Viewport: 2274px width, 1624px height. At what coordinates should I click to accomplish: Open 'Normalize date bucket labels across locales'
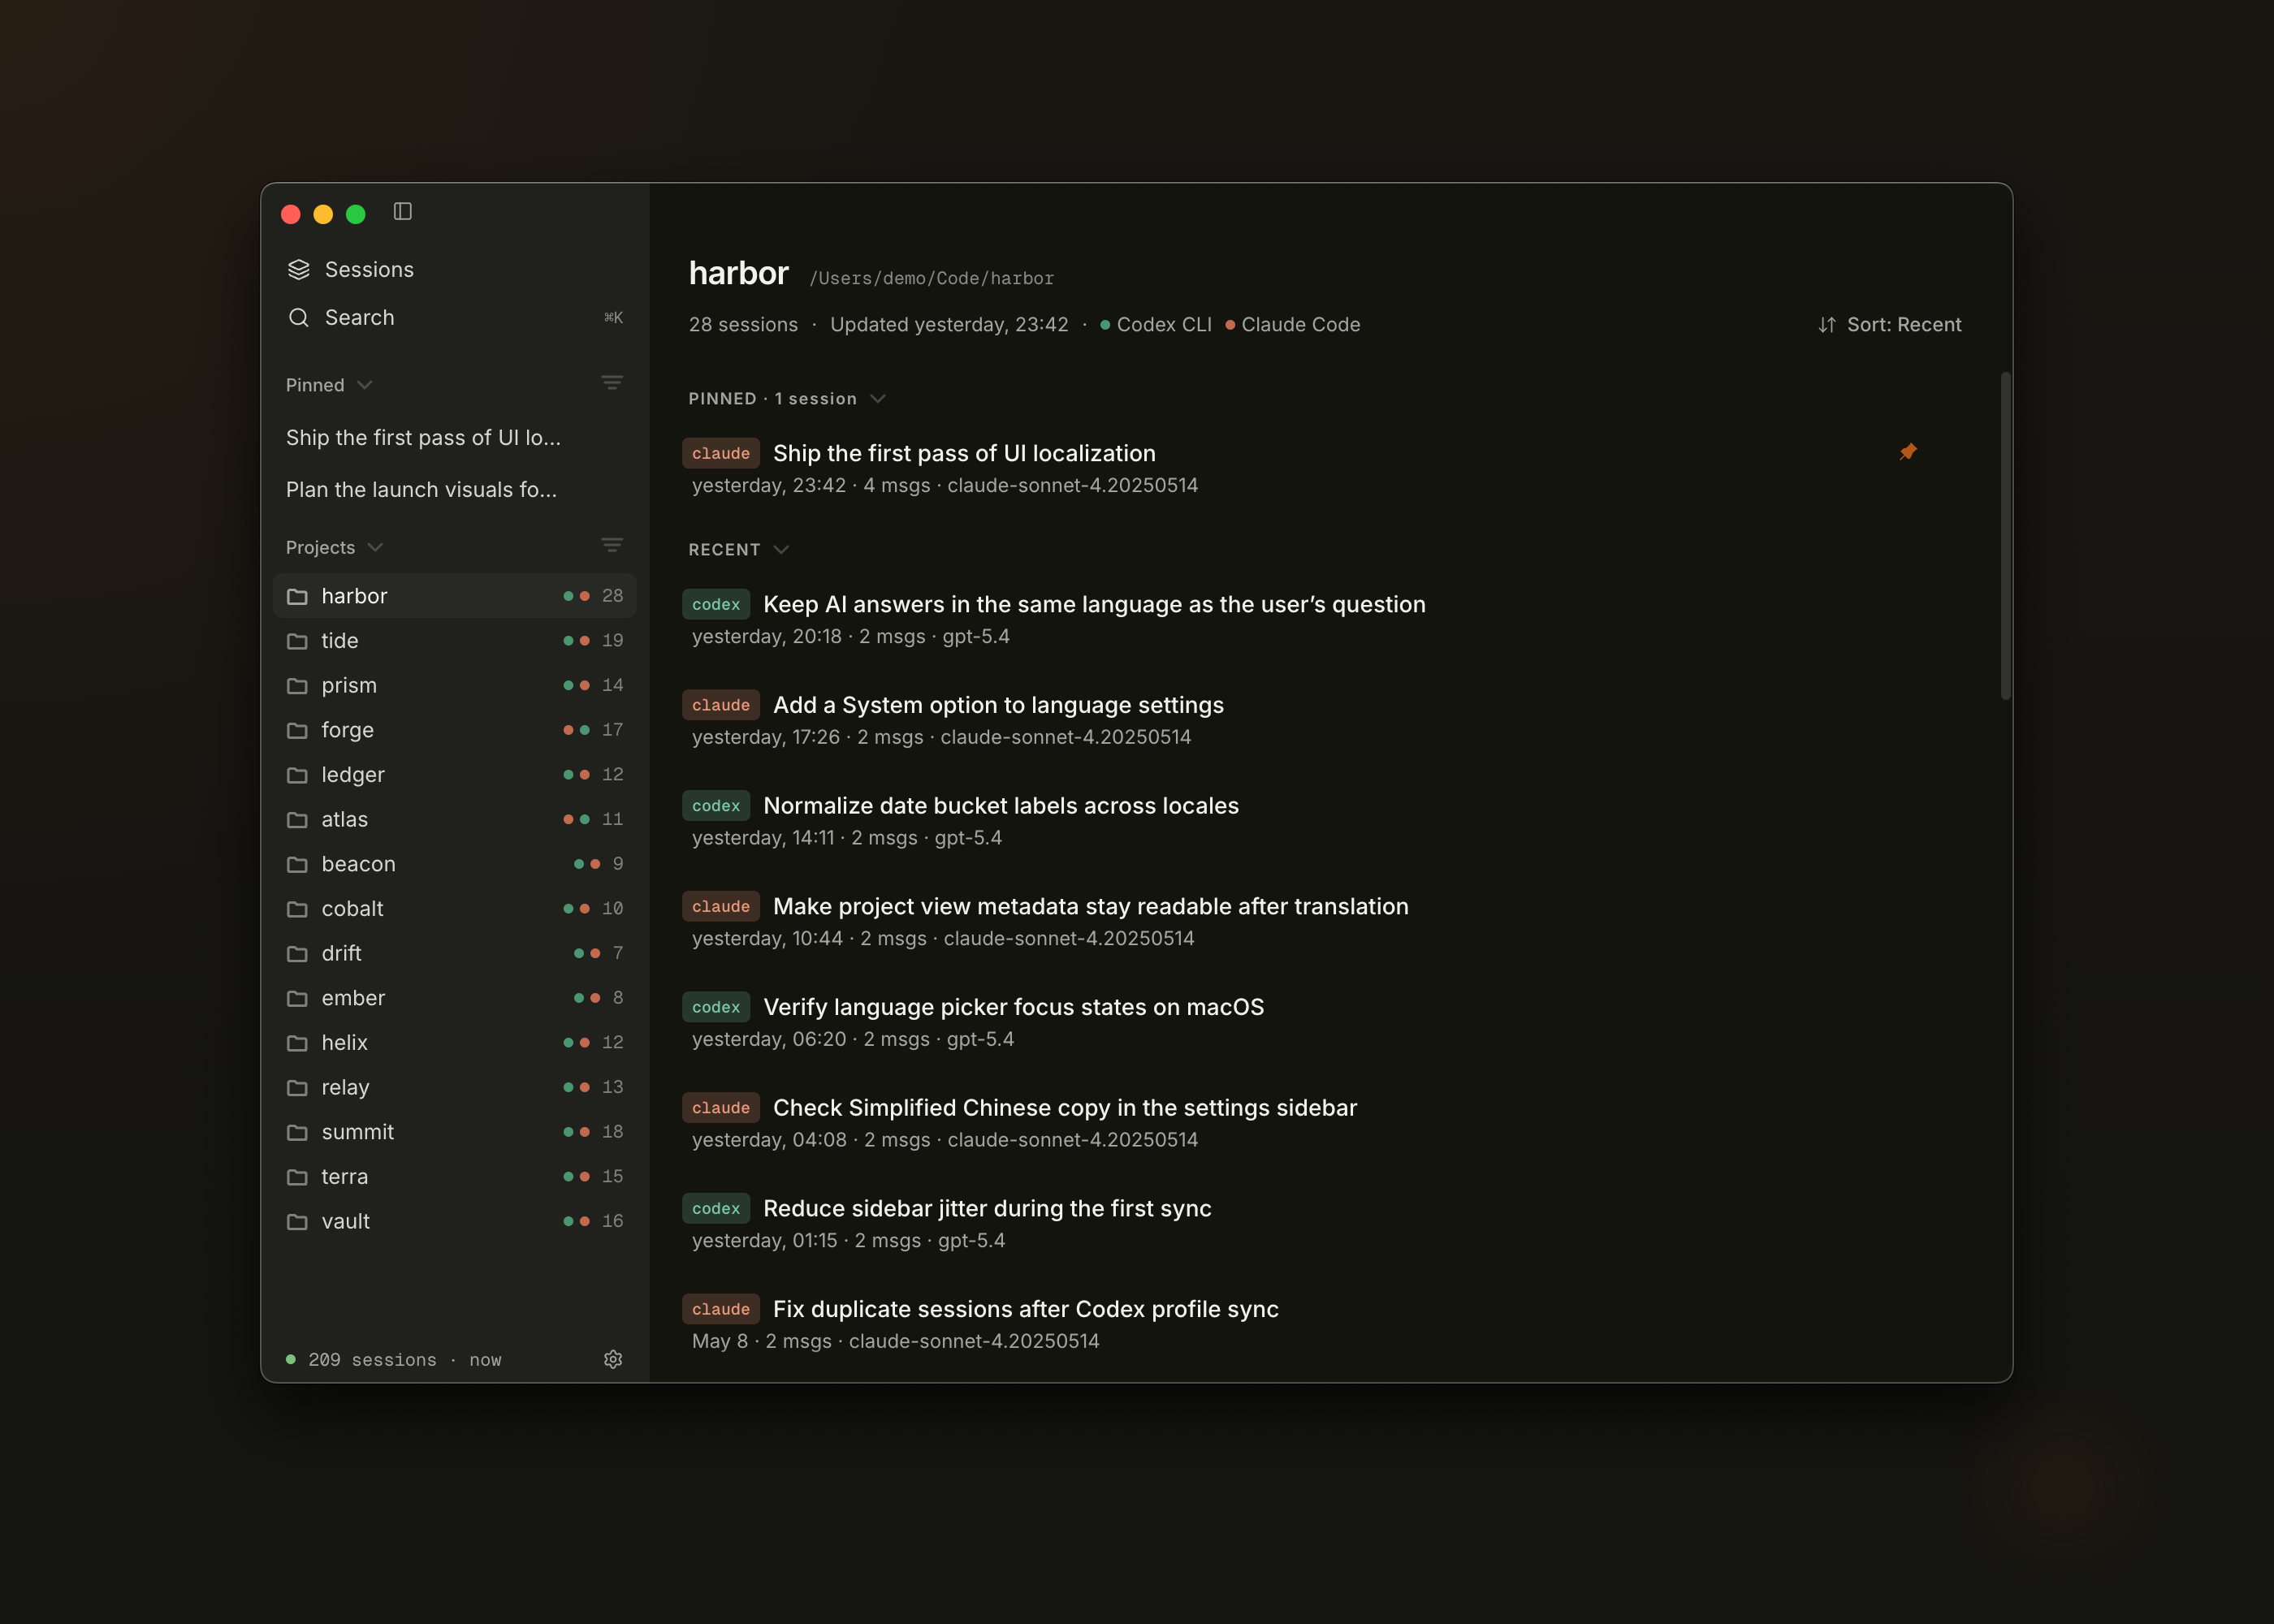click(1001, 806)
